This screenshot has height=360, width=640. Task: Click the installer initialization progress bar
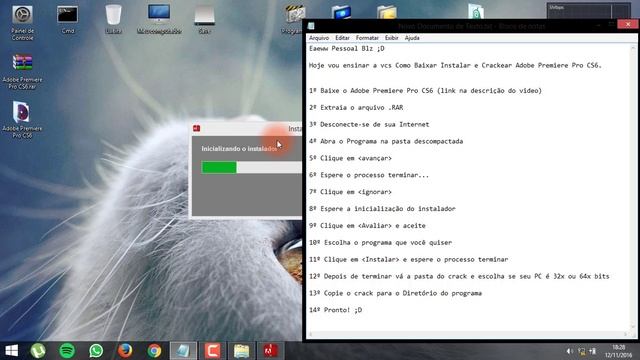(251, 167)
